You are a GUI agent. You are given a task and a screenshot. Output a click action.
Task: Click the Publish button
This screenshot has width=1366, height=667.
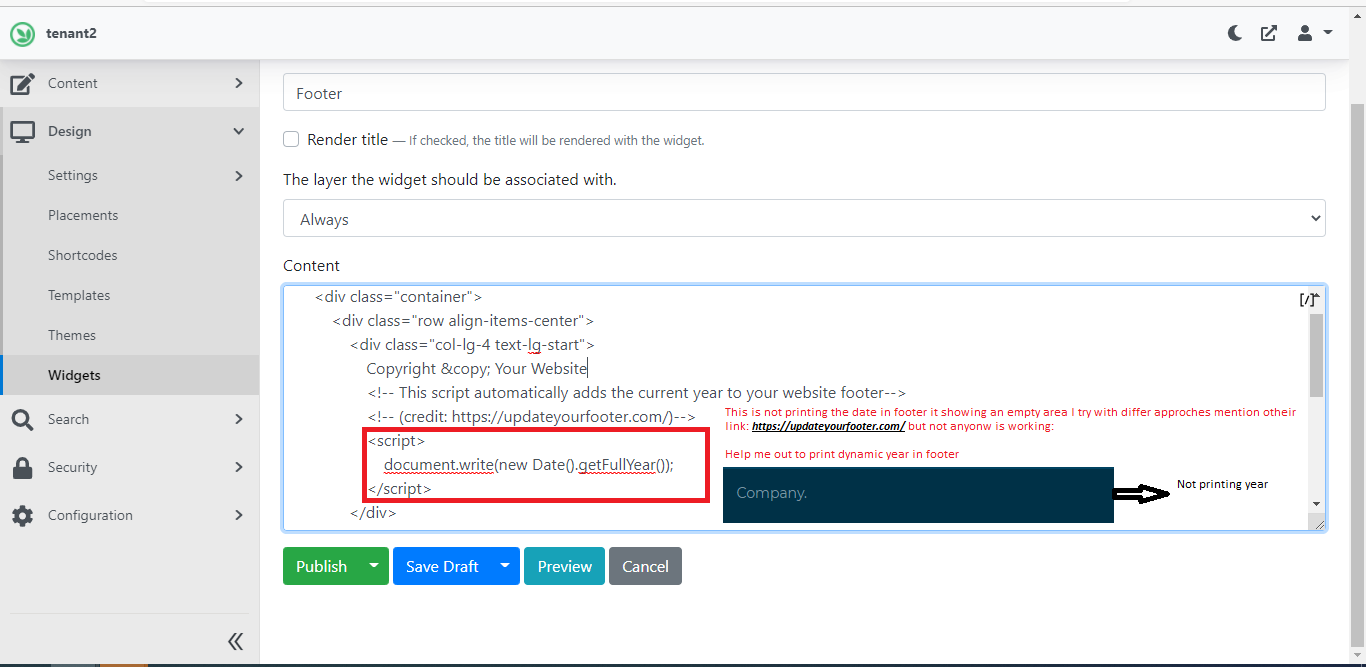[x=322, y=566]
